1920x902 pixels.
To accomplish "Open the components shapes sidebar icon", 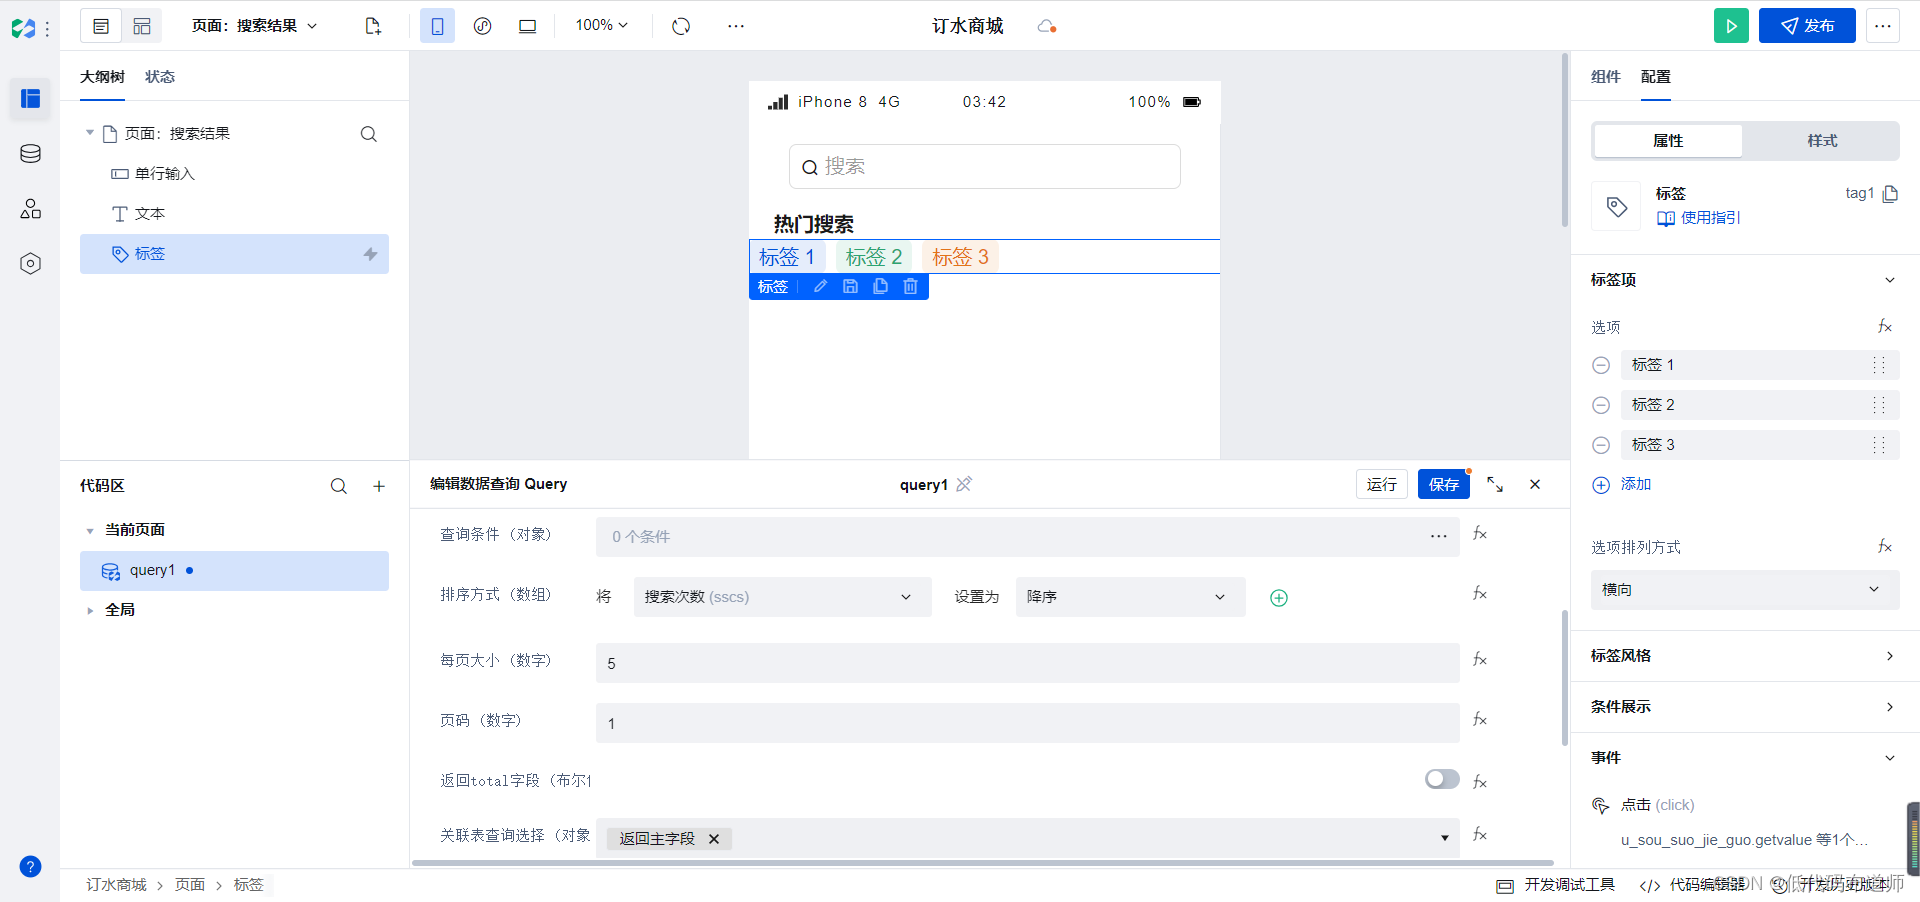I will click(30, 208).
